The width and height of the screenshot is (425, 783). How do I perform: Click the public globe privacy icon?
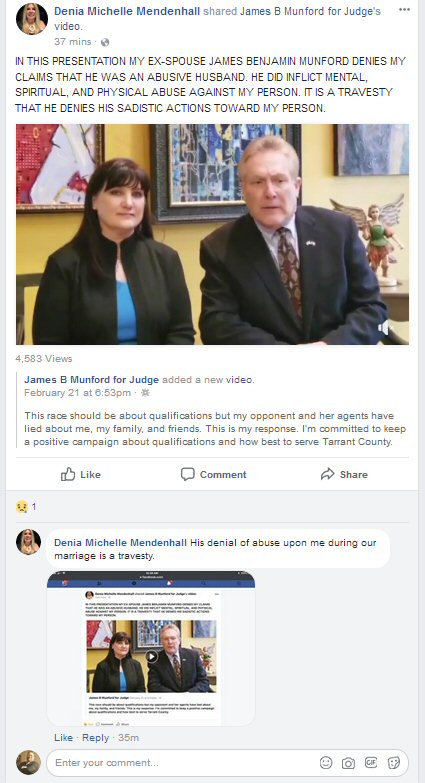tap(105, 42)
